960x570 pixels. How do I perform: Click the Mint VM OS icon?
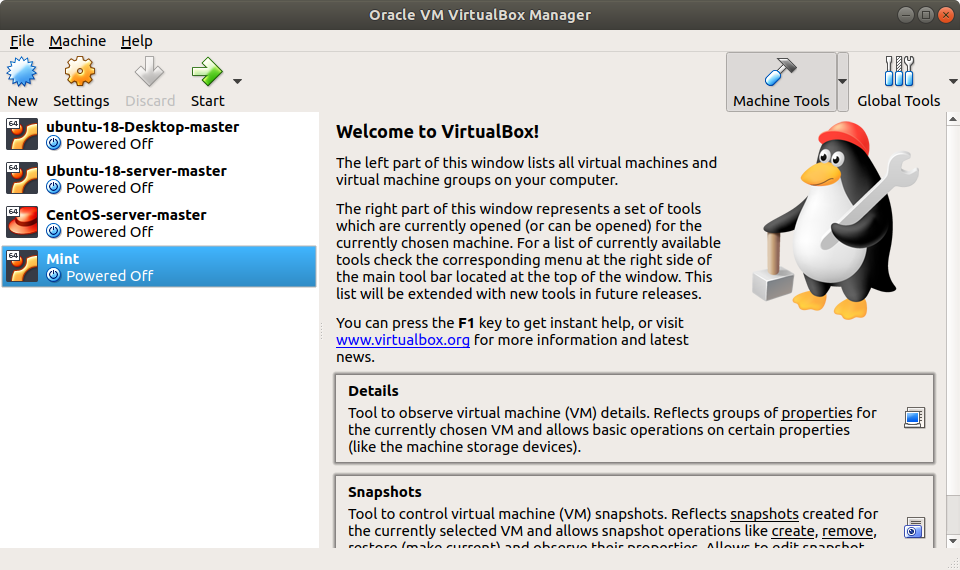pos(22,267)
